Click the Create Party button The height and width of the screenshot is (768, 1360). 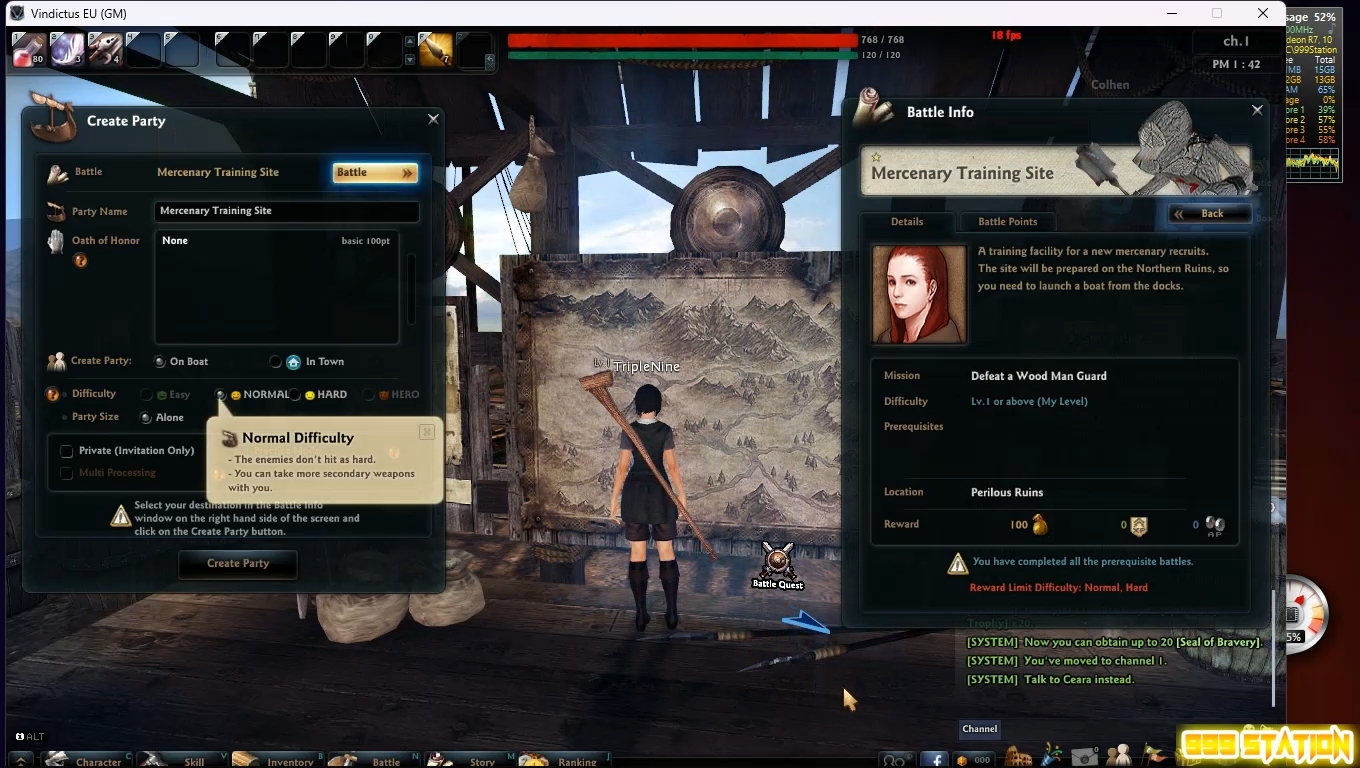(238, 564)
